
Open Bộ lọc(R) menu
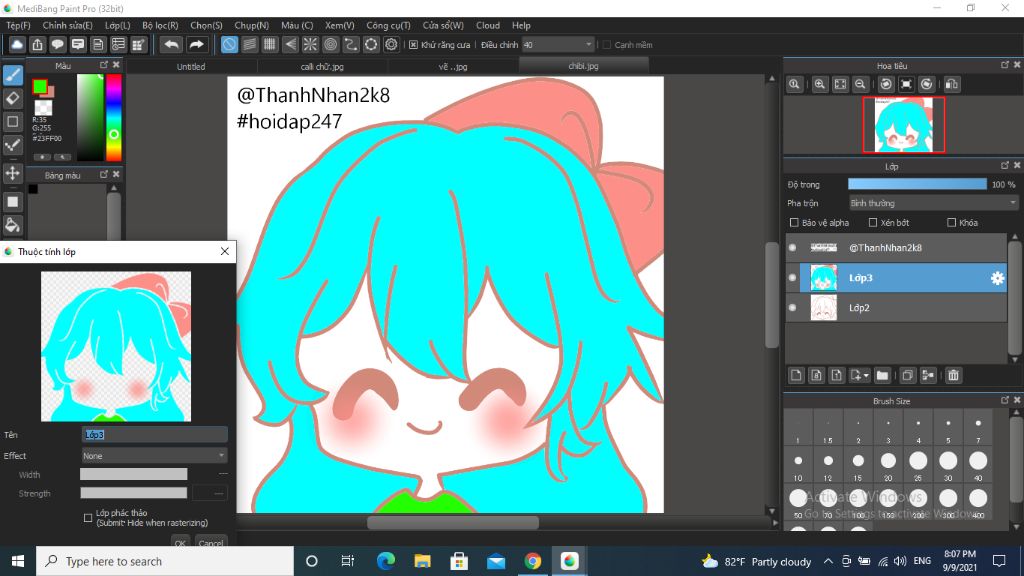[x=160, y=25]
